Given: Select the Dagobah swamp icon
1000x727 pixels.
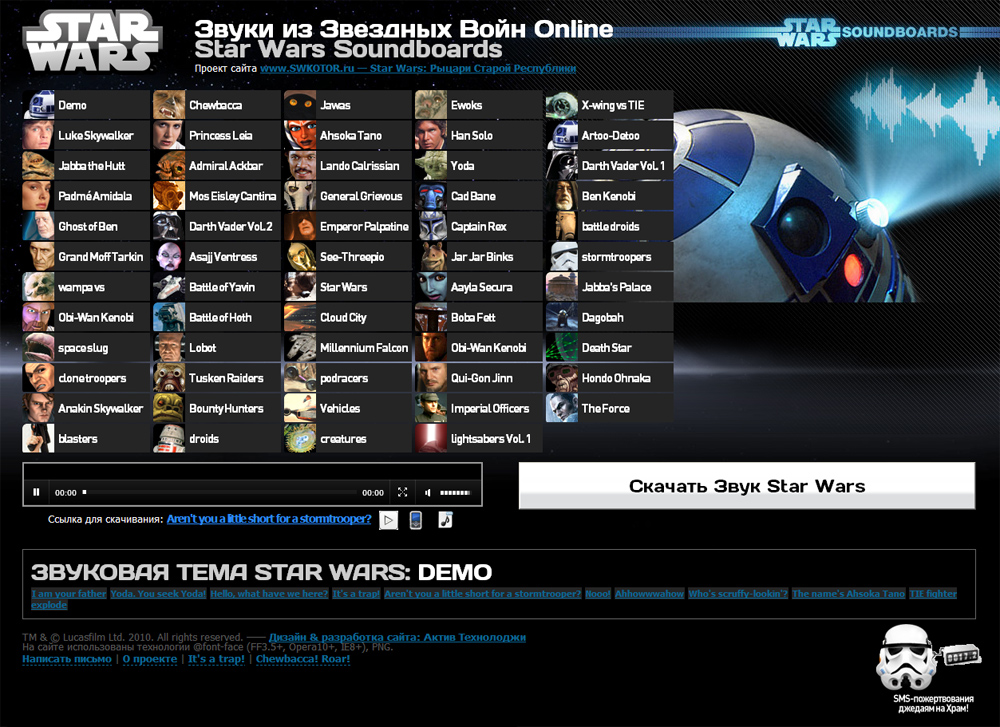Looking at the screenshot, I should point(562,317).
